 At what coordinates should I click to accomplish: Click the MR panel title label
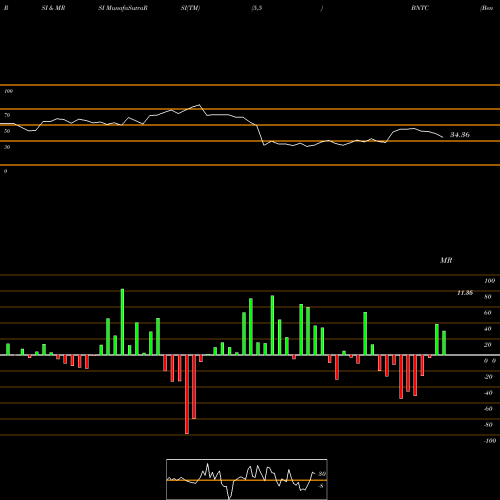point(446,260)
